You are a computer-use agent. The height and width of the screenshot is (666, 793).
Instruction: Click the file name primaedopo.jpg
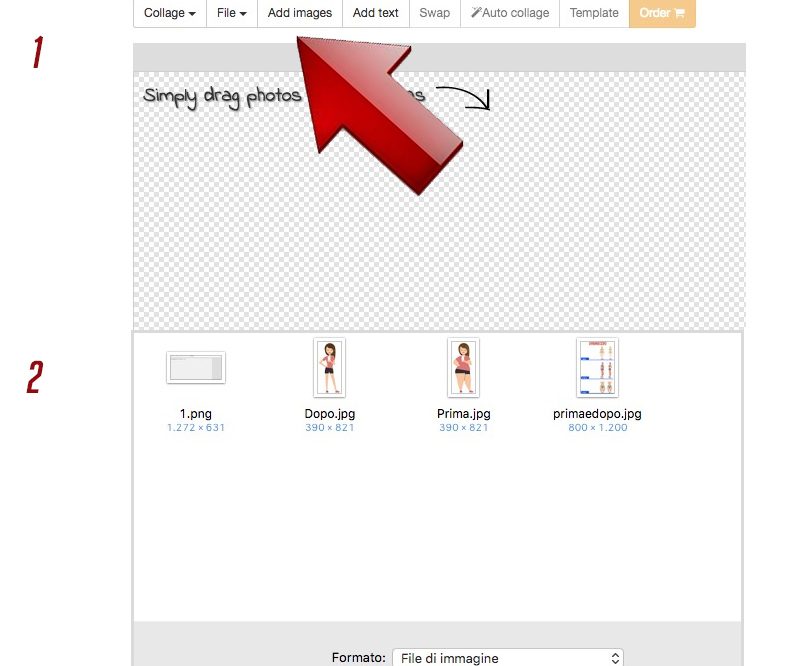(597, 414)
